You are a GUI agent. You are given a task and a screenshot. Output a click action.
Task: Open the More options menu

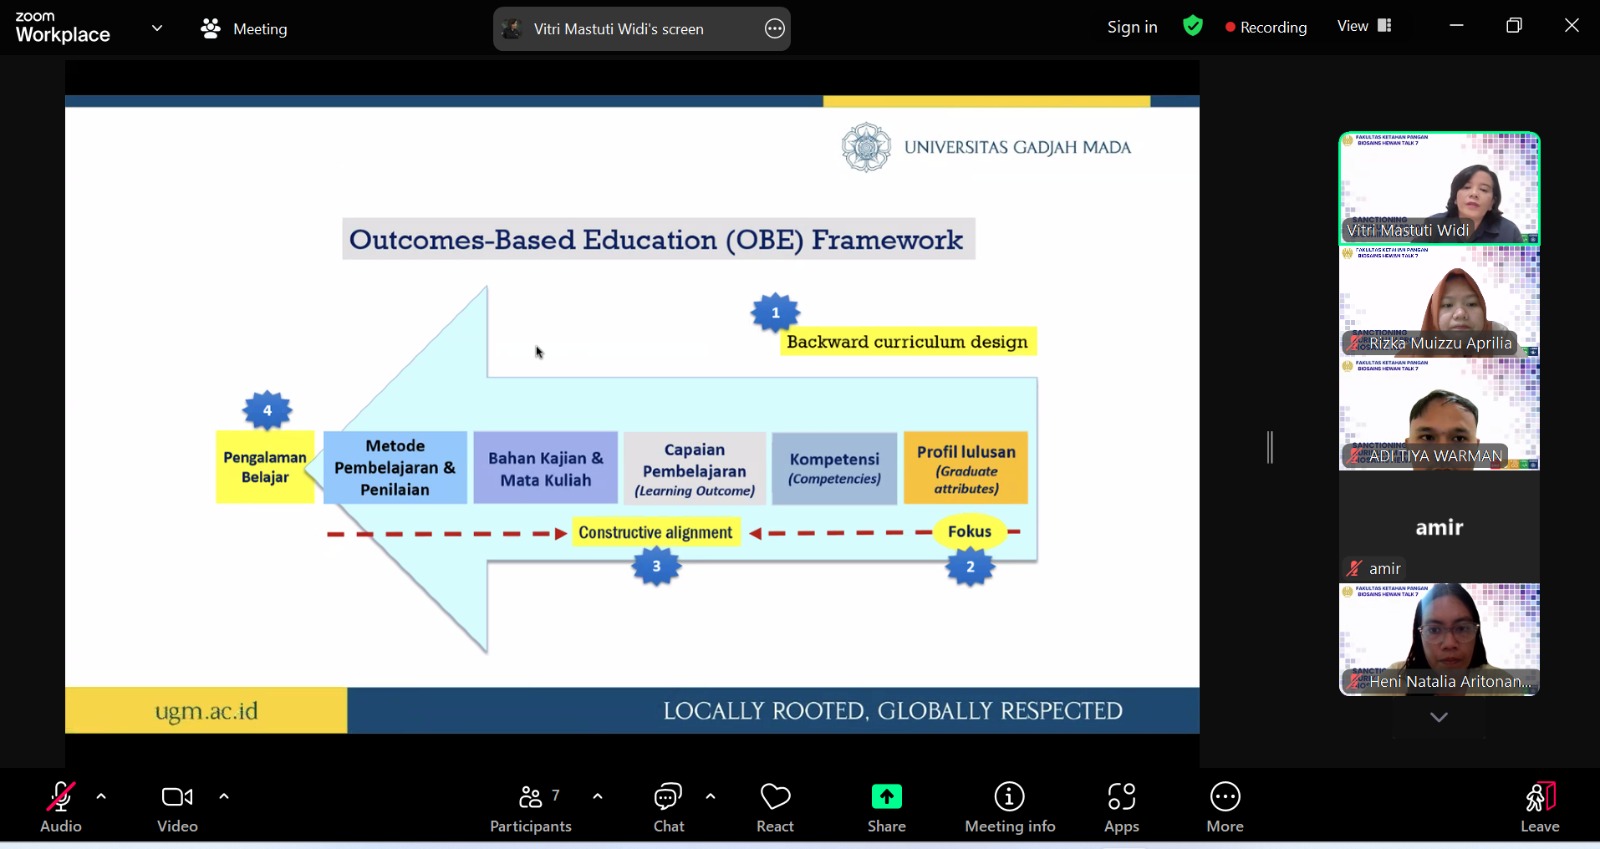click(1224, 807)
